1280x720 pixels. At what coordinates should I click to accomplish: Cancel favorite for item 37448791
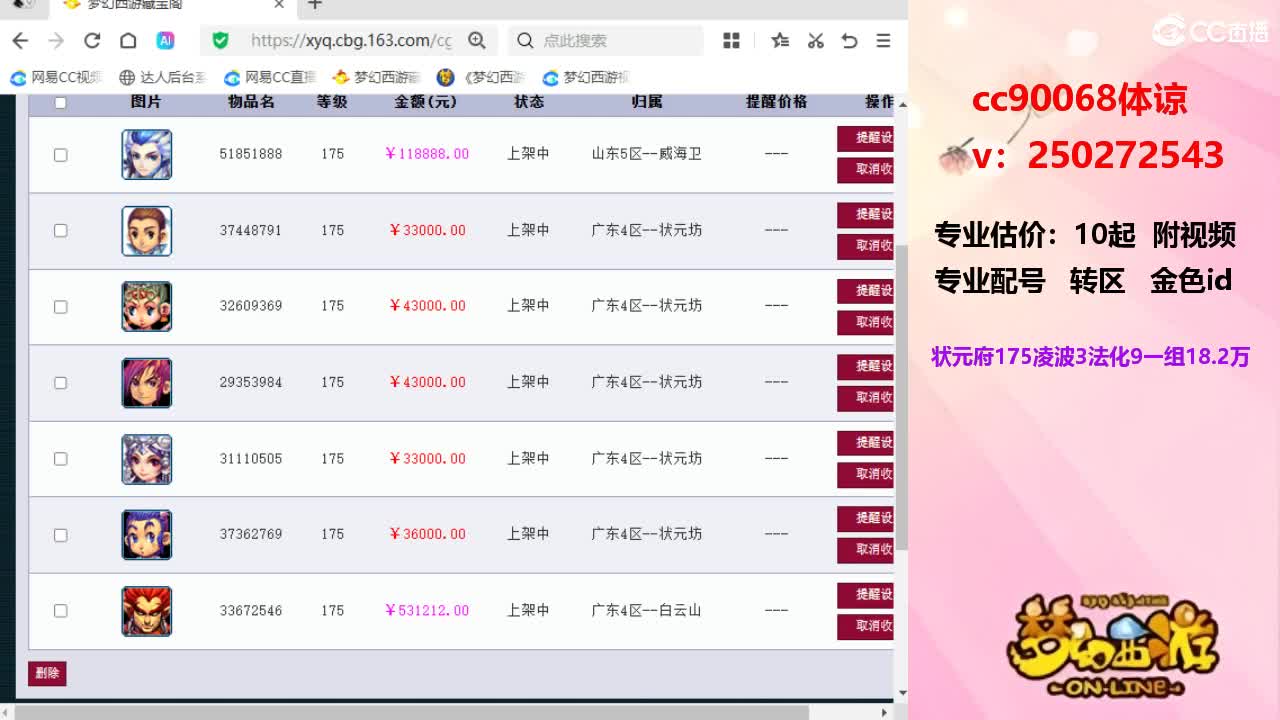tap(865, 246)
